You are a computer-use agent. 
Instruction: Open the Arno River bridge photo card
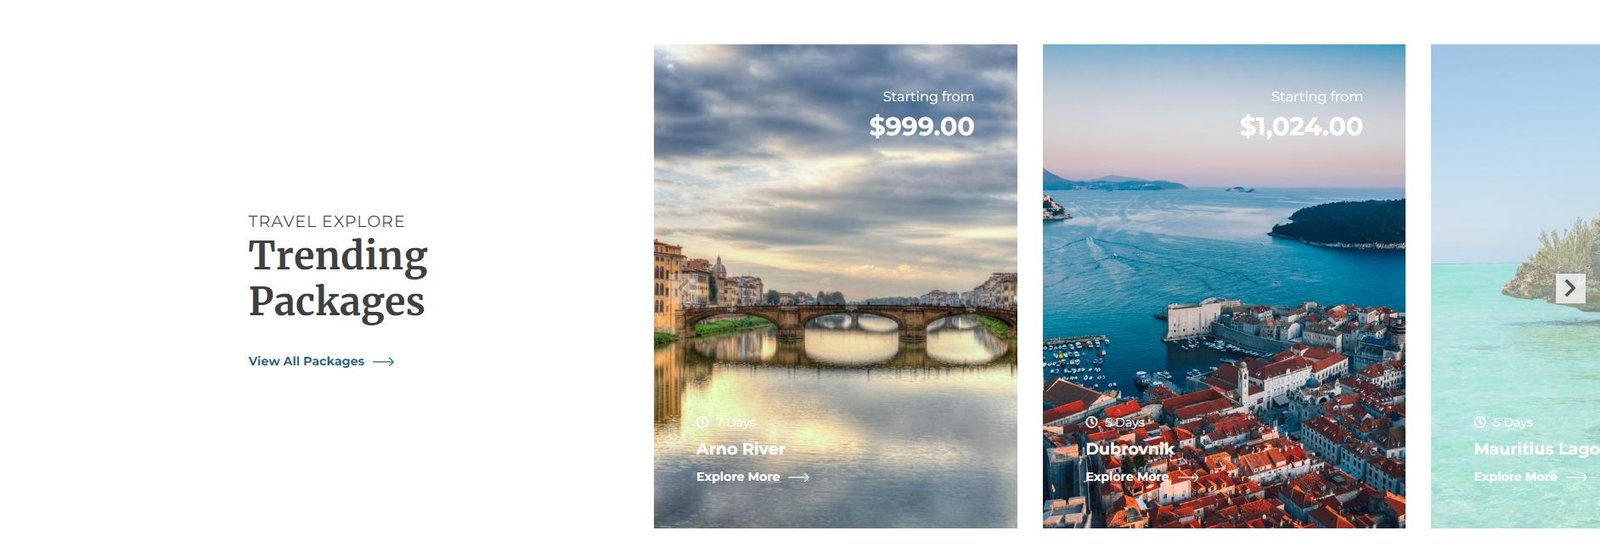835,286
